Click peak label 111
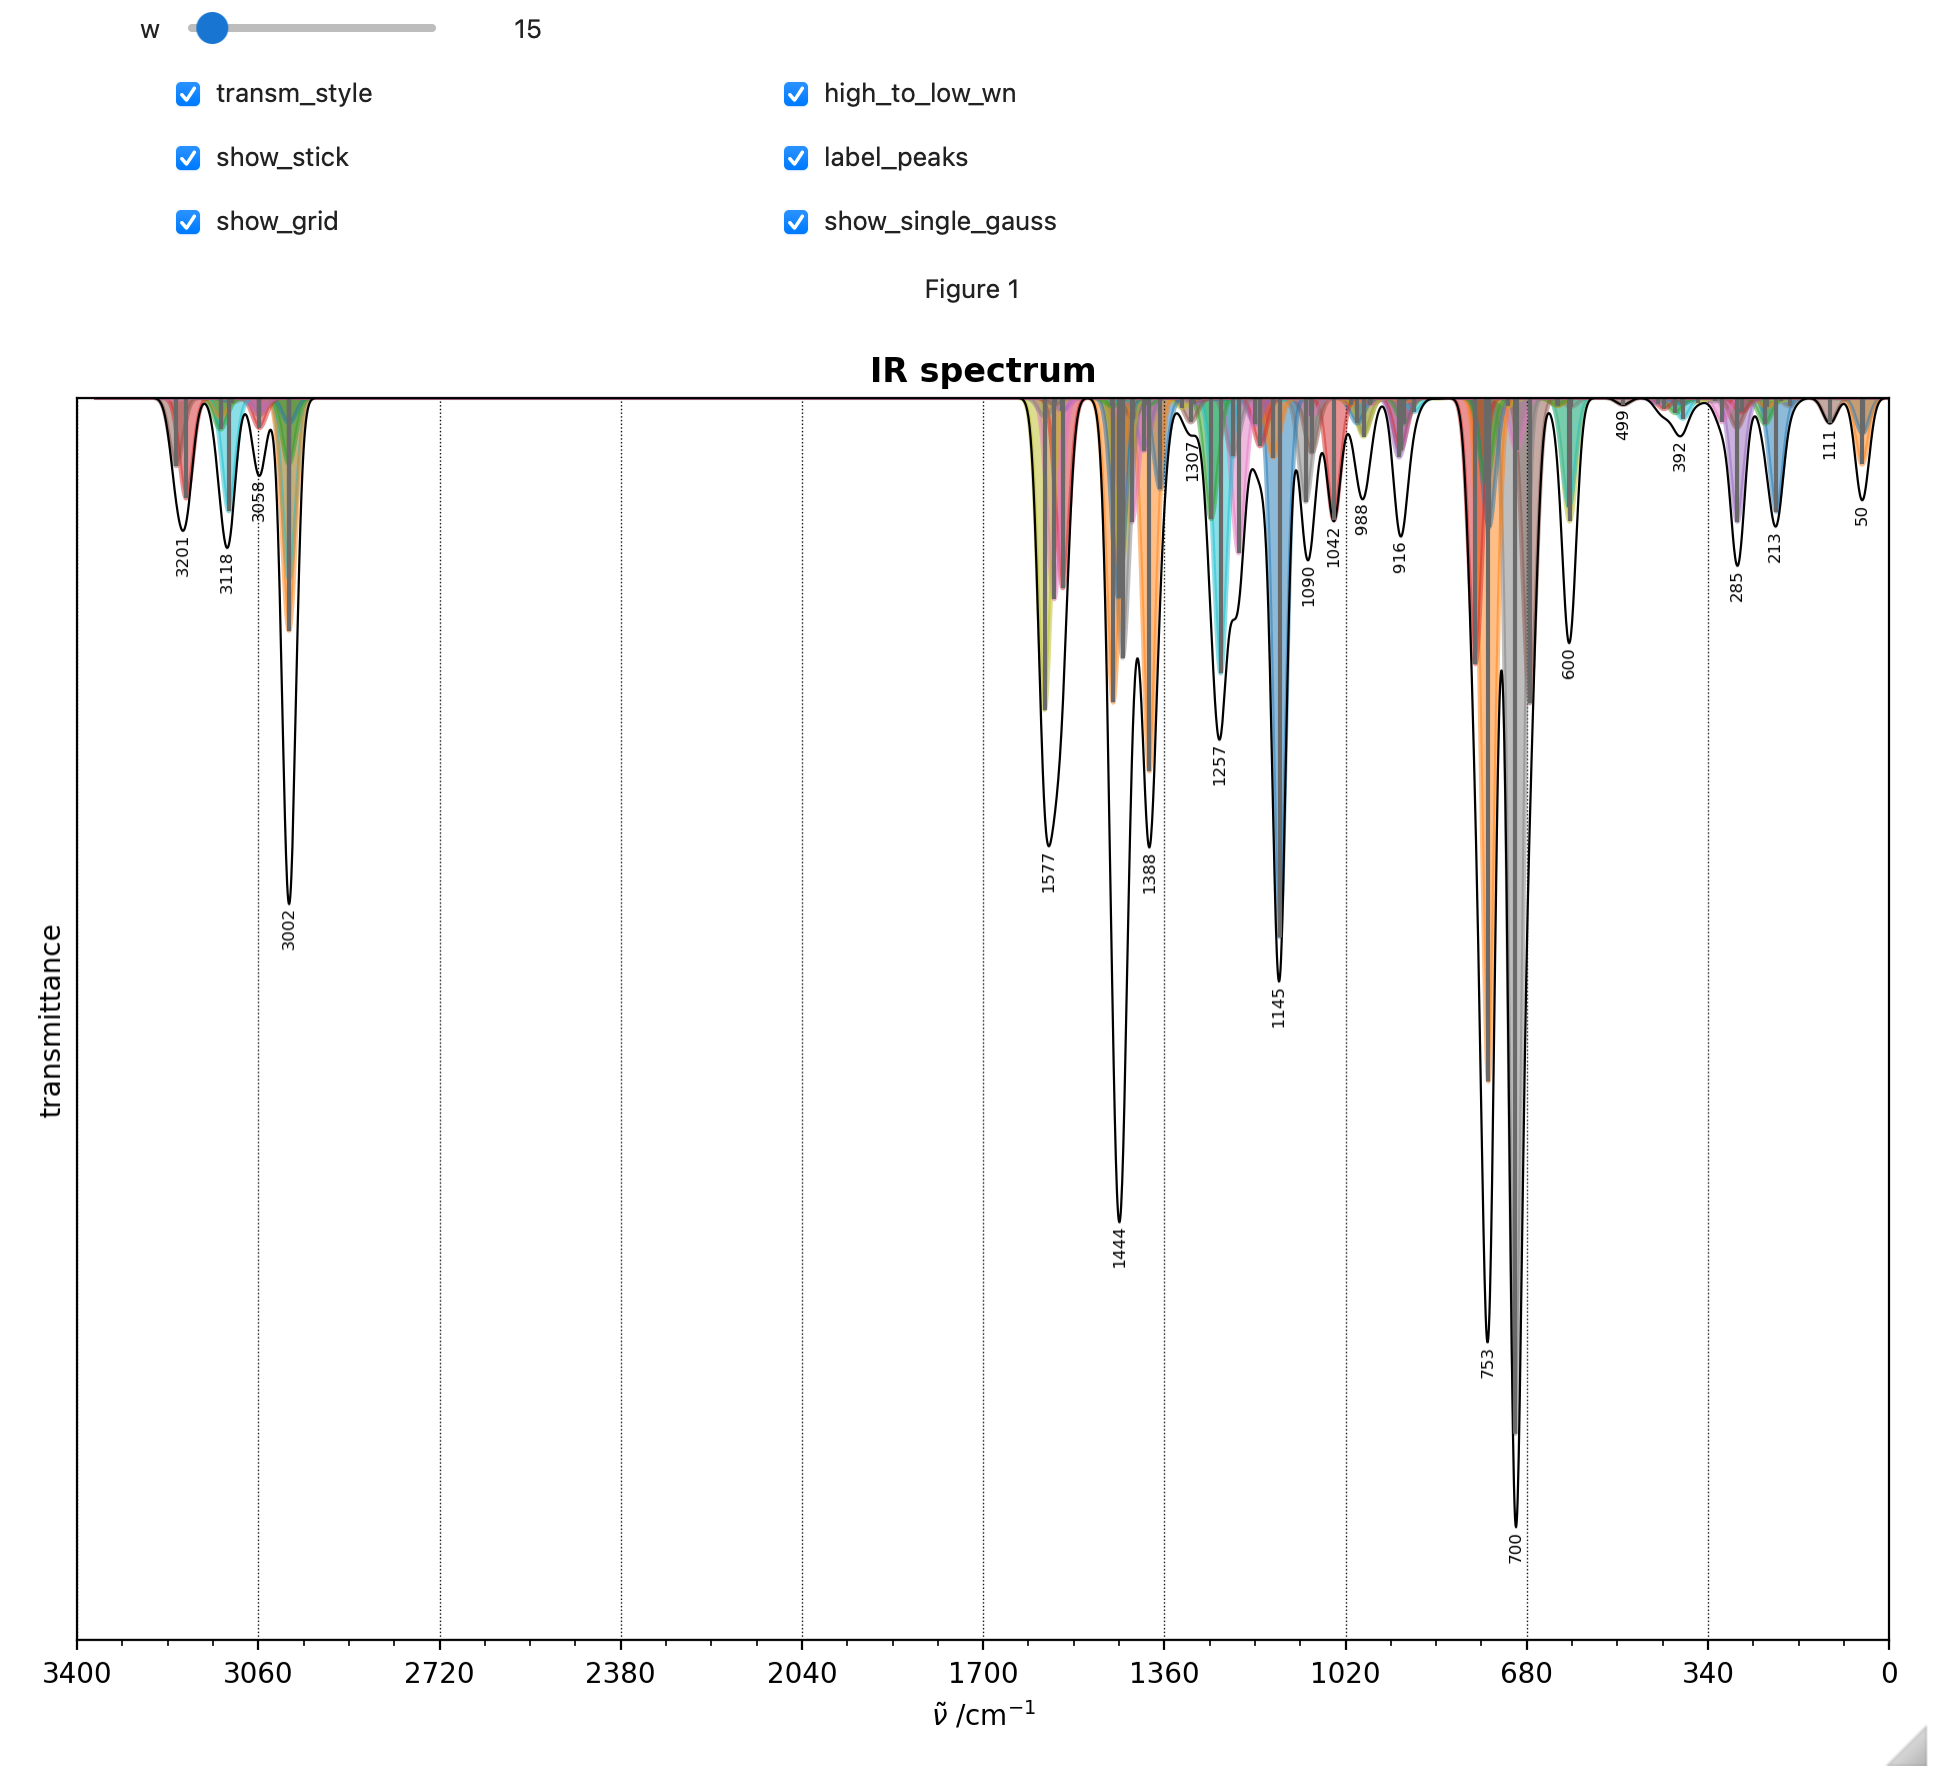The image size is (1950, 1784). (1829, 445)
